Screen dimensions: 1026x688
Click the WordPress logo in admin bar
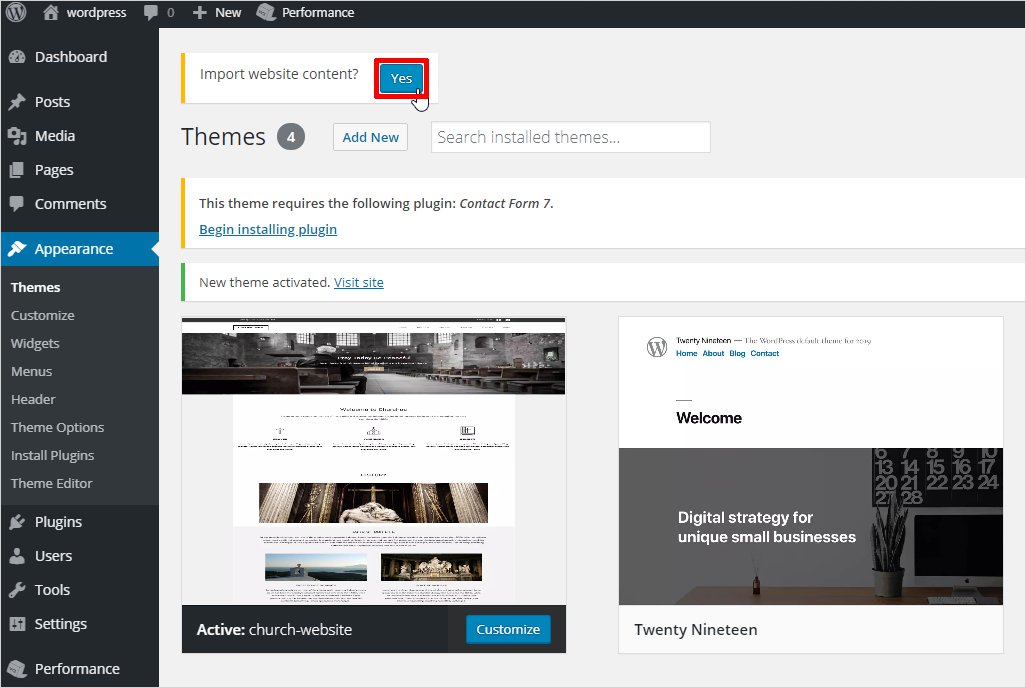pos(16,12)
